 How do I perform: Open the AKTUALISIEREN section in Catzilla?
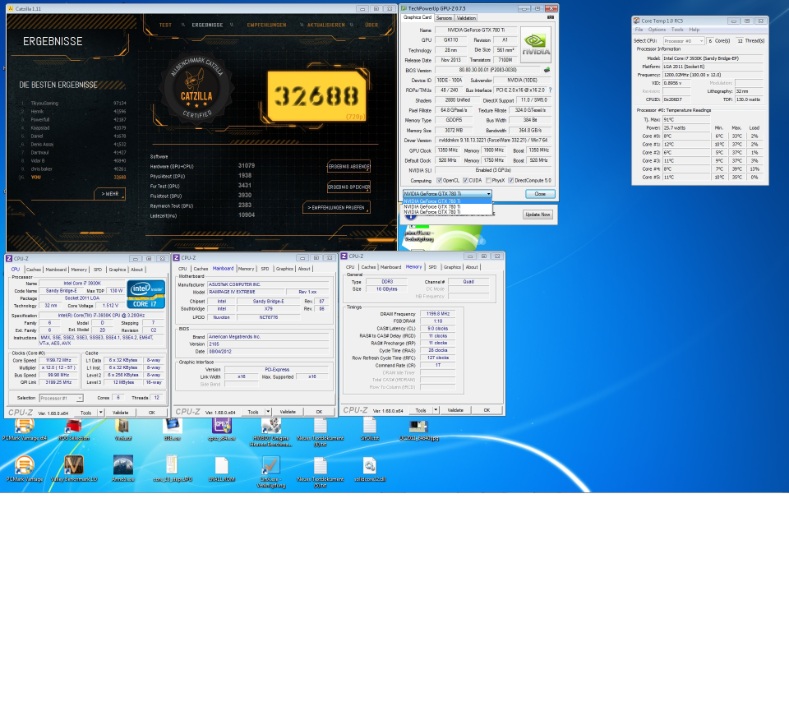[x=326, y=25]
